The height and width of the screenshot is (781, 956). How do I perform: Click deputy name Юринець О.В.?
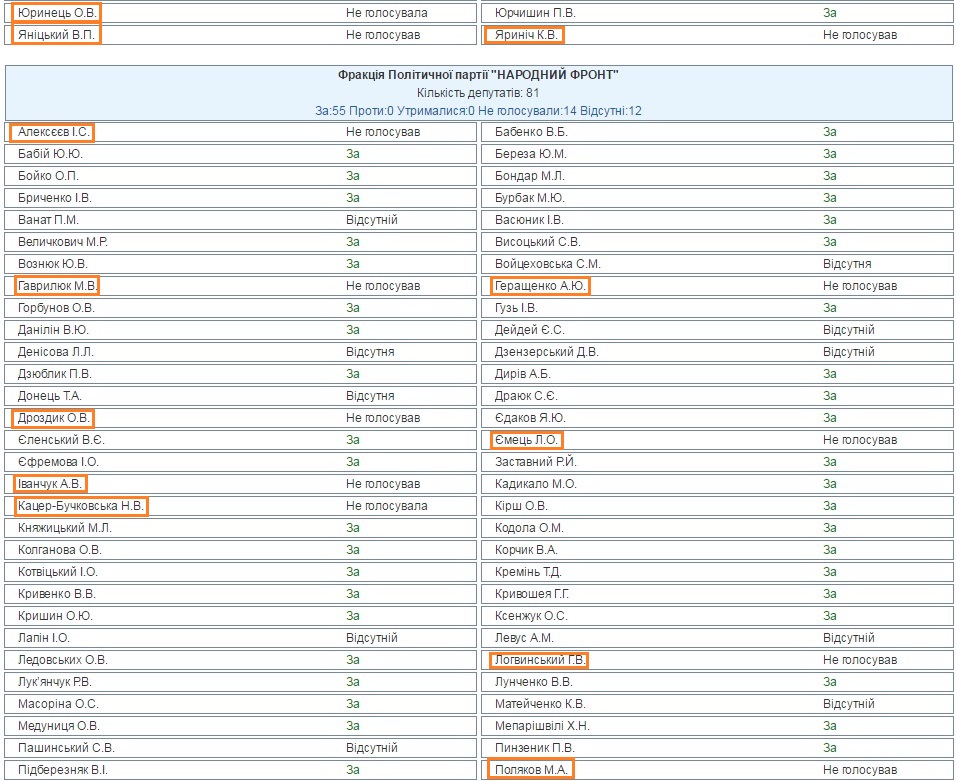57,13
